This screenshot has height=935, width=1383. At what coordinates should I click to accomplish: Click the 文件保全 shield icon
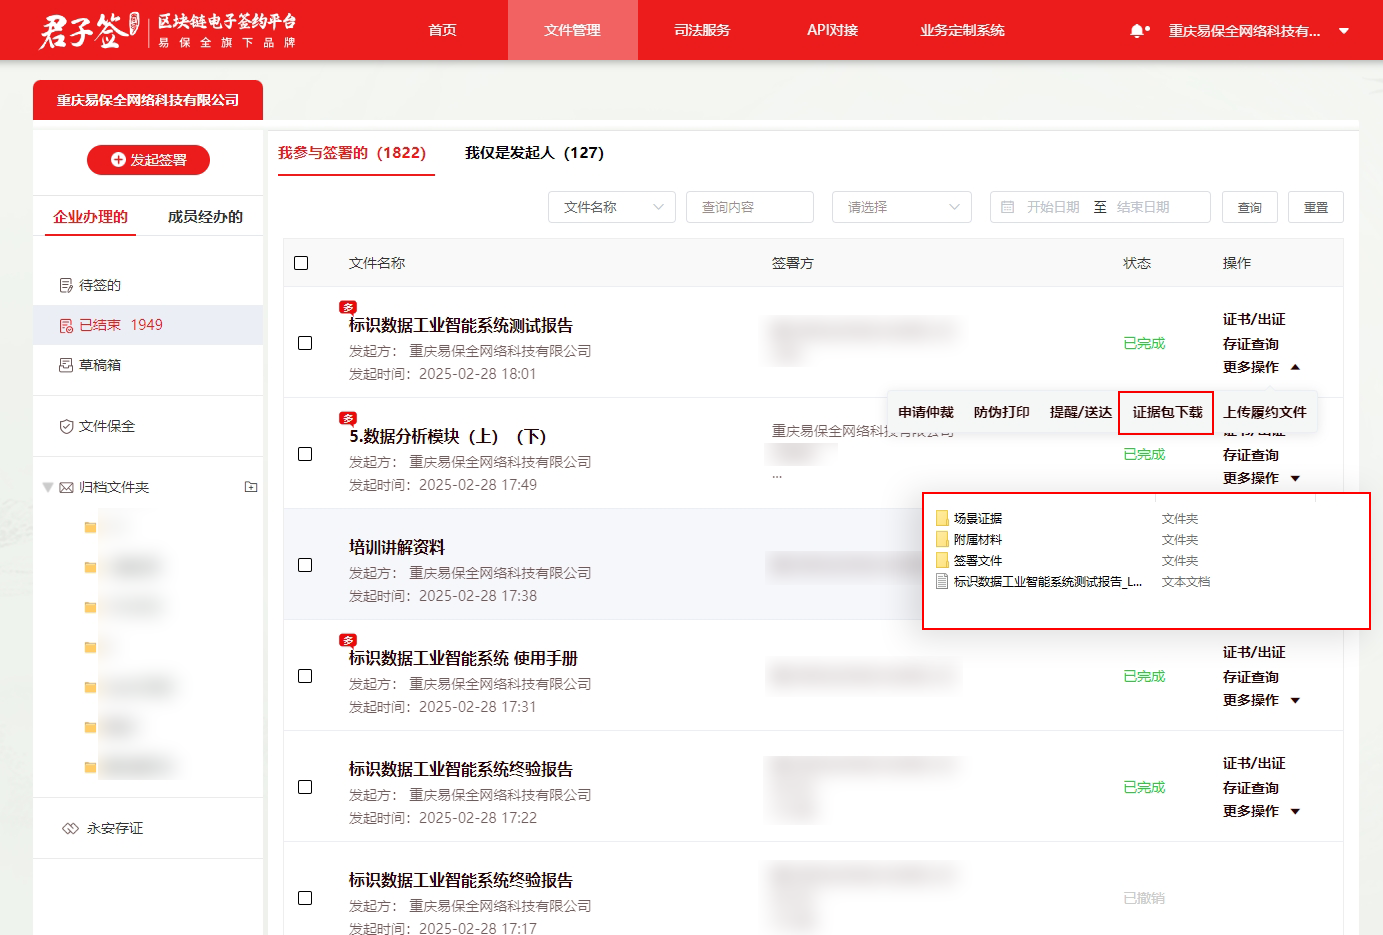pyautogui.click(x=66, y=426)
